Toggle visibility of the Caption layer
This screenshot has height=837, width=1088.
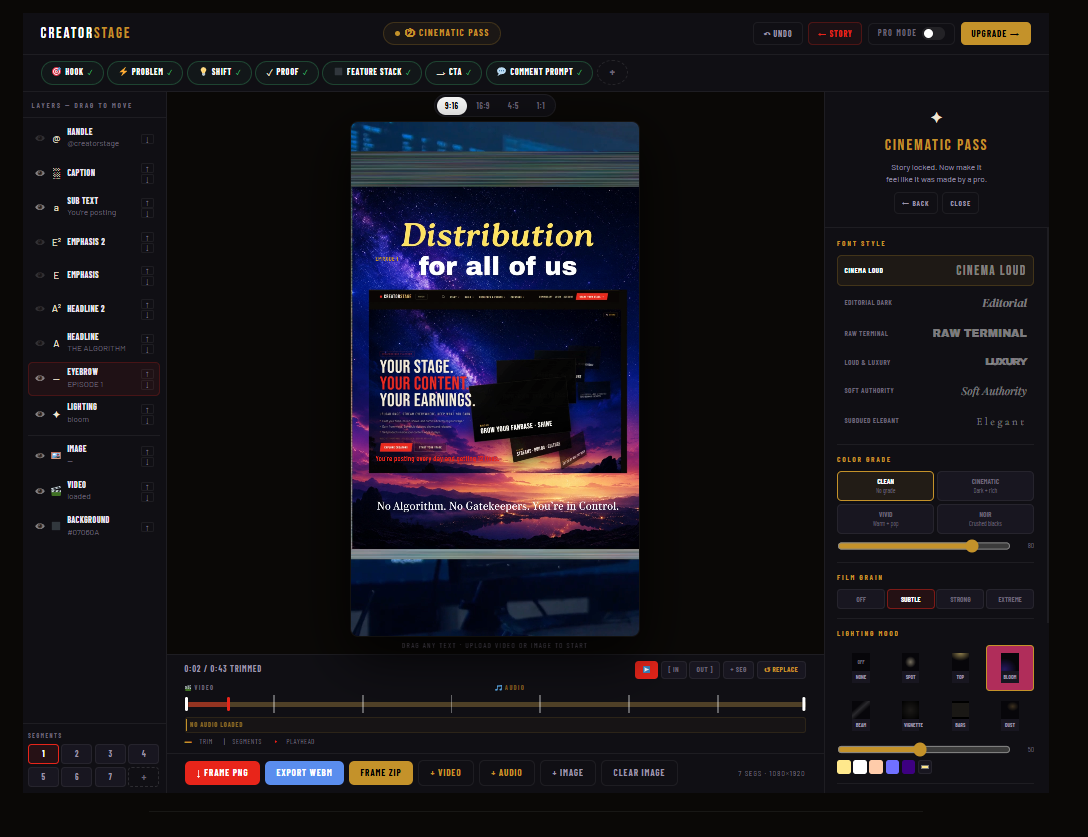tap(40, 174)
